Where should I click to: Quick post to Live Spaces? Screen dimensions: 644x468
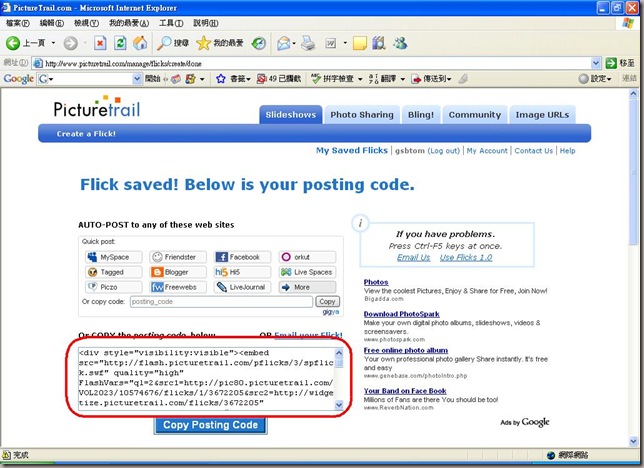click(307, 272)
